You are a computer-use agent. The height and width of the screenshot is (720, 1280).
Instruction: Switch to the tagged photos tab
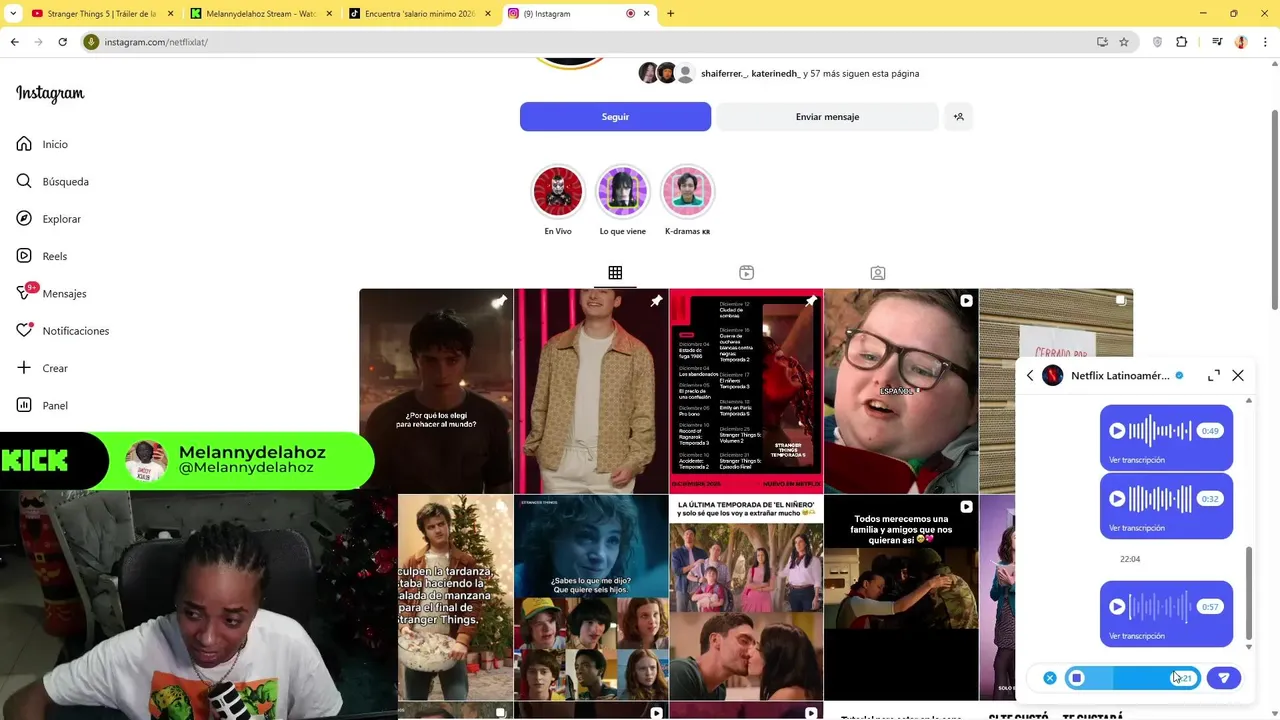coord(877,273)
